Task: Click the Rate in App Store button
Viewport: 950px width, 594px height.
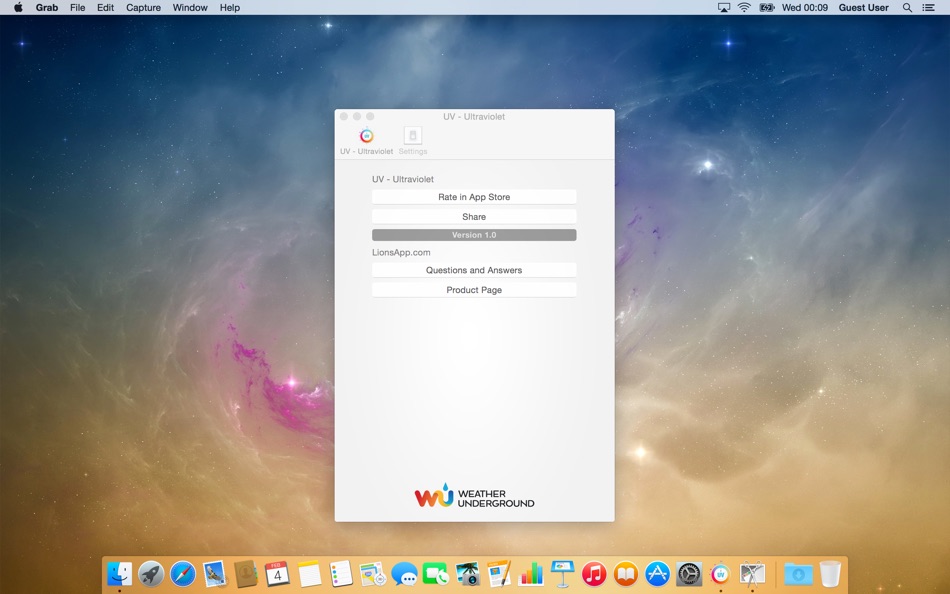Action: tap(473, 196)
